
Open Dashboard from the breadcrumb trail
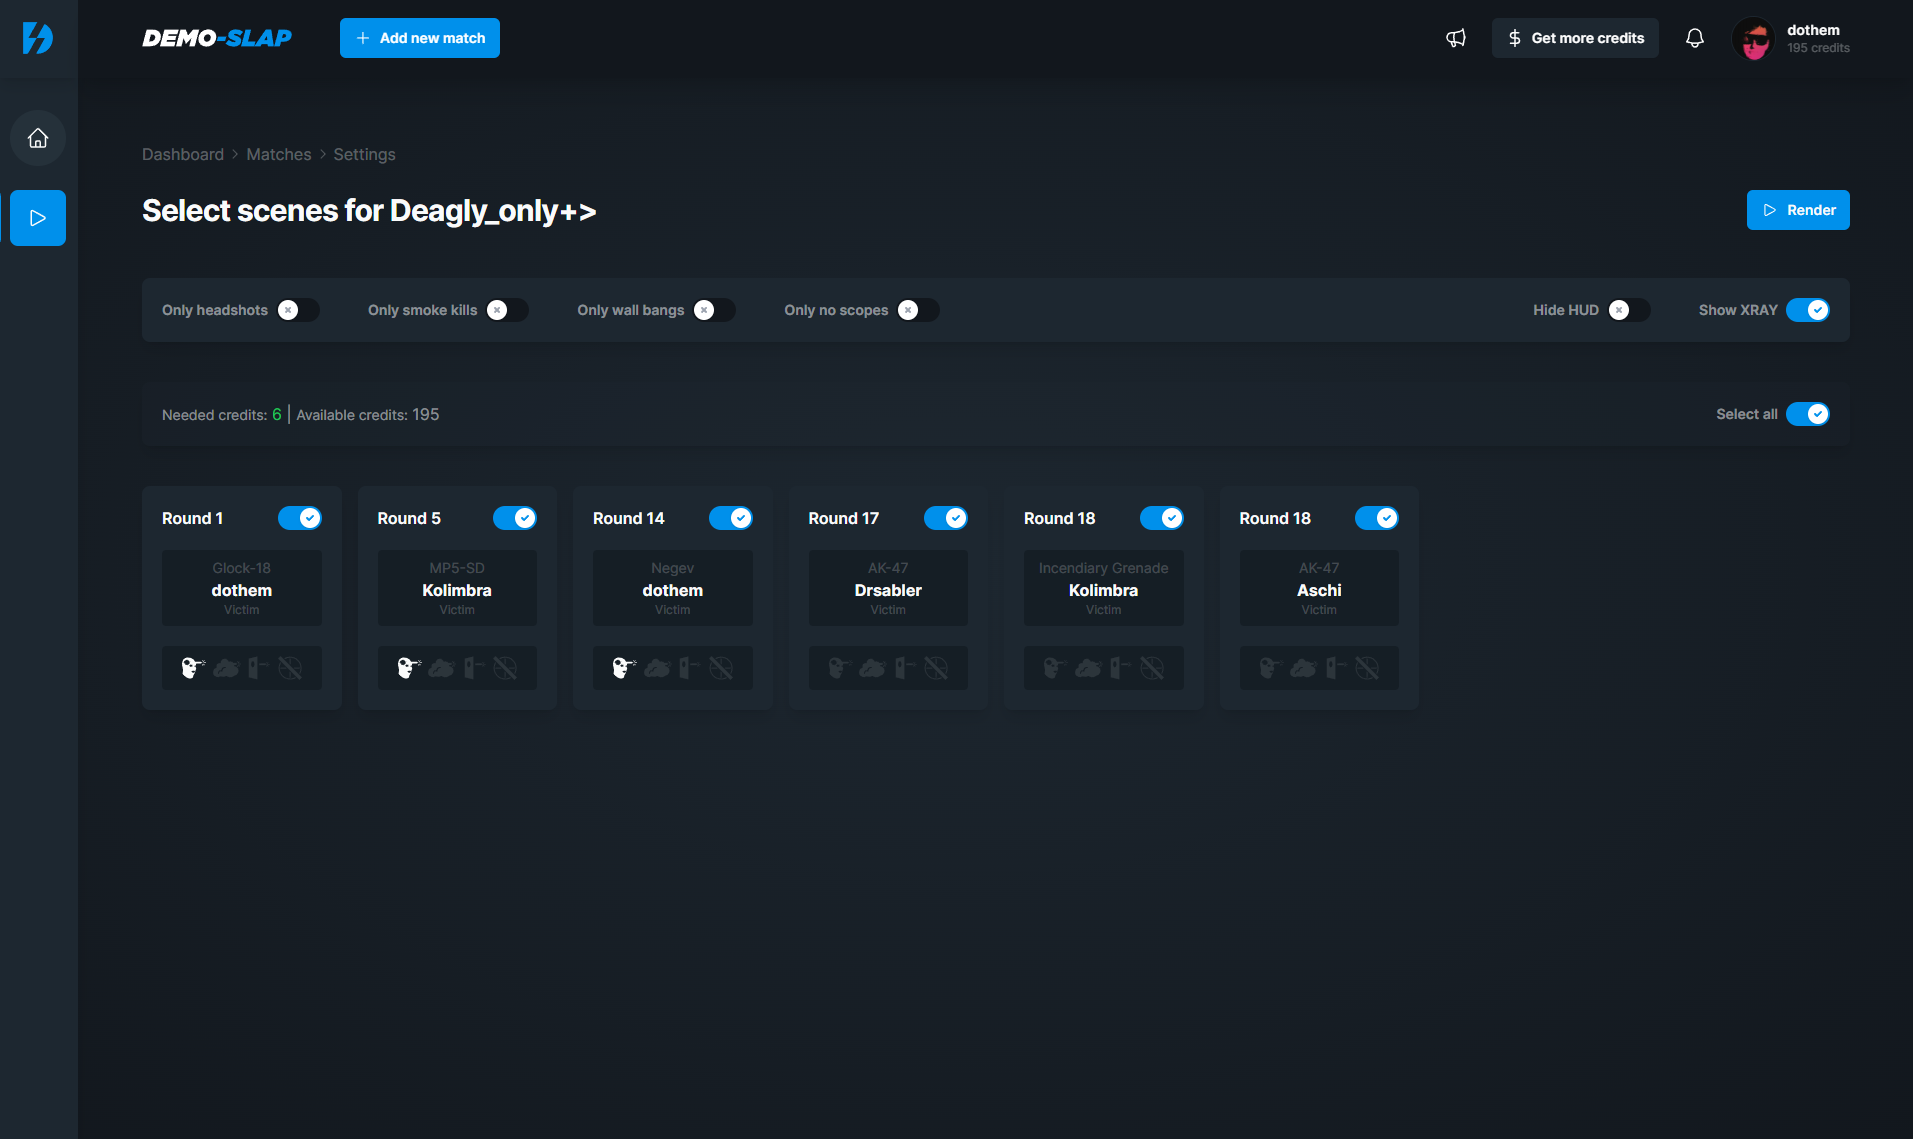coord(183,154)
